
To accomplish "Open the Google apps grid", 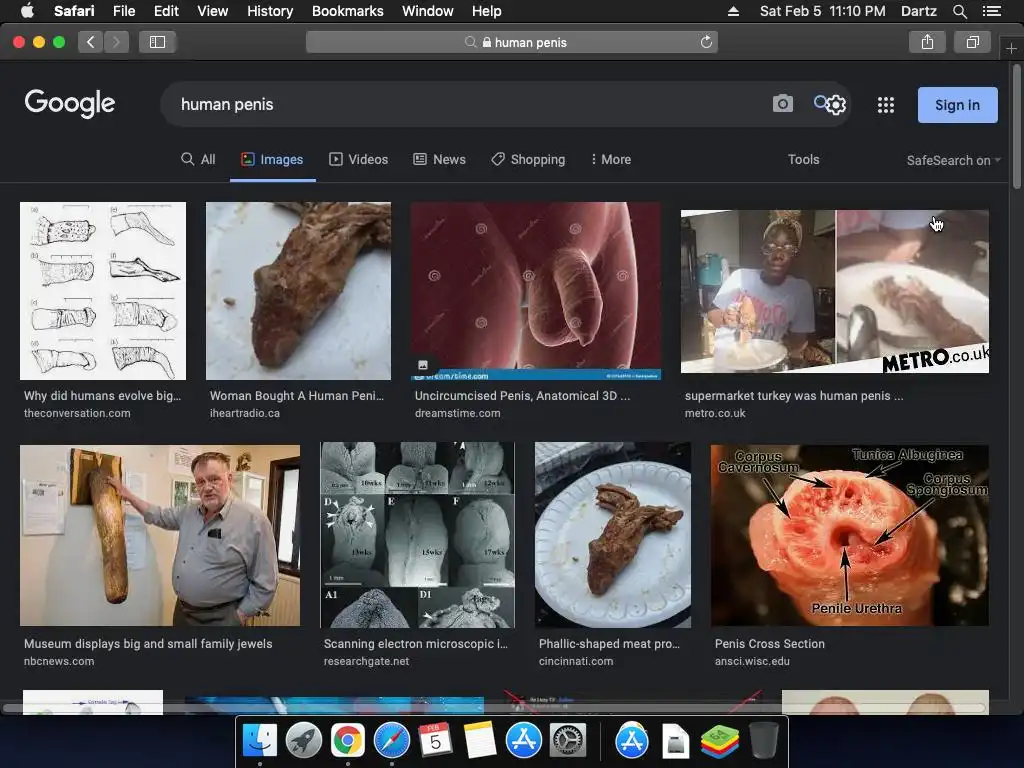I will 886,104.
